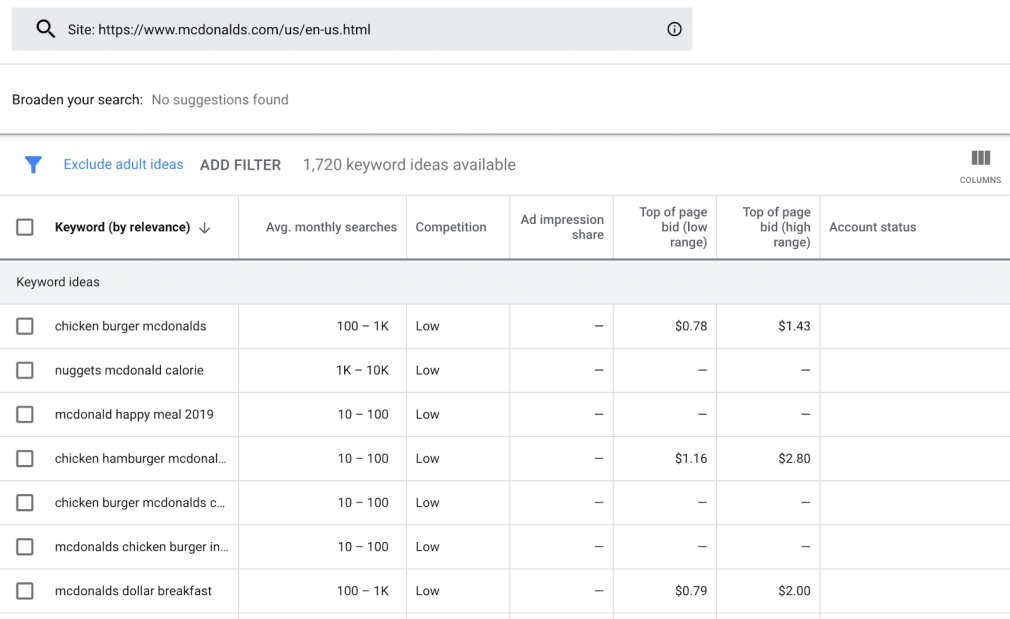Click the $2.00 high bid value
This screenshot has height=619, width=1010.
(x=794, y=591)
